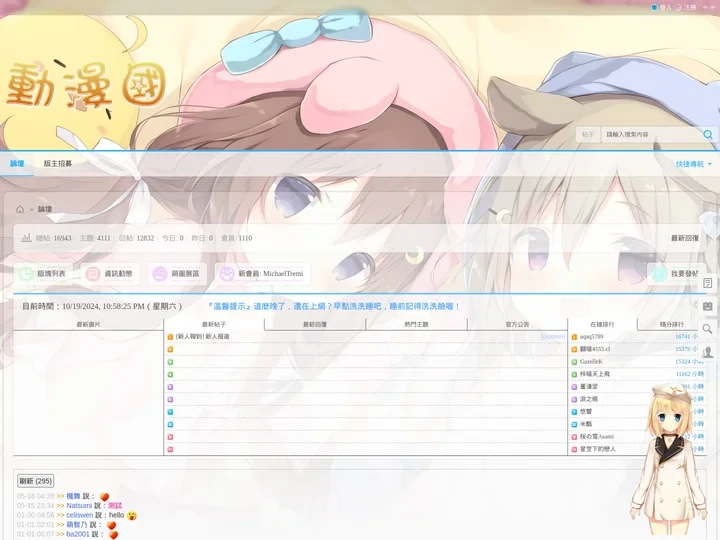Open 版主招募 navigation menu item
This screenshot has width=720, height=540.
coord(58,163)
